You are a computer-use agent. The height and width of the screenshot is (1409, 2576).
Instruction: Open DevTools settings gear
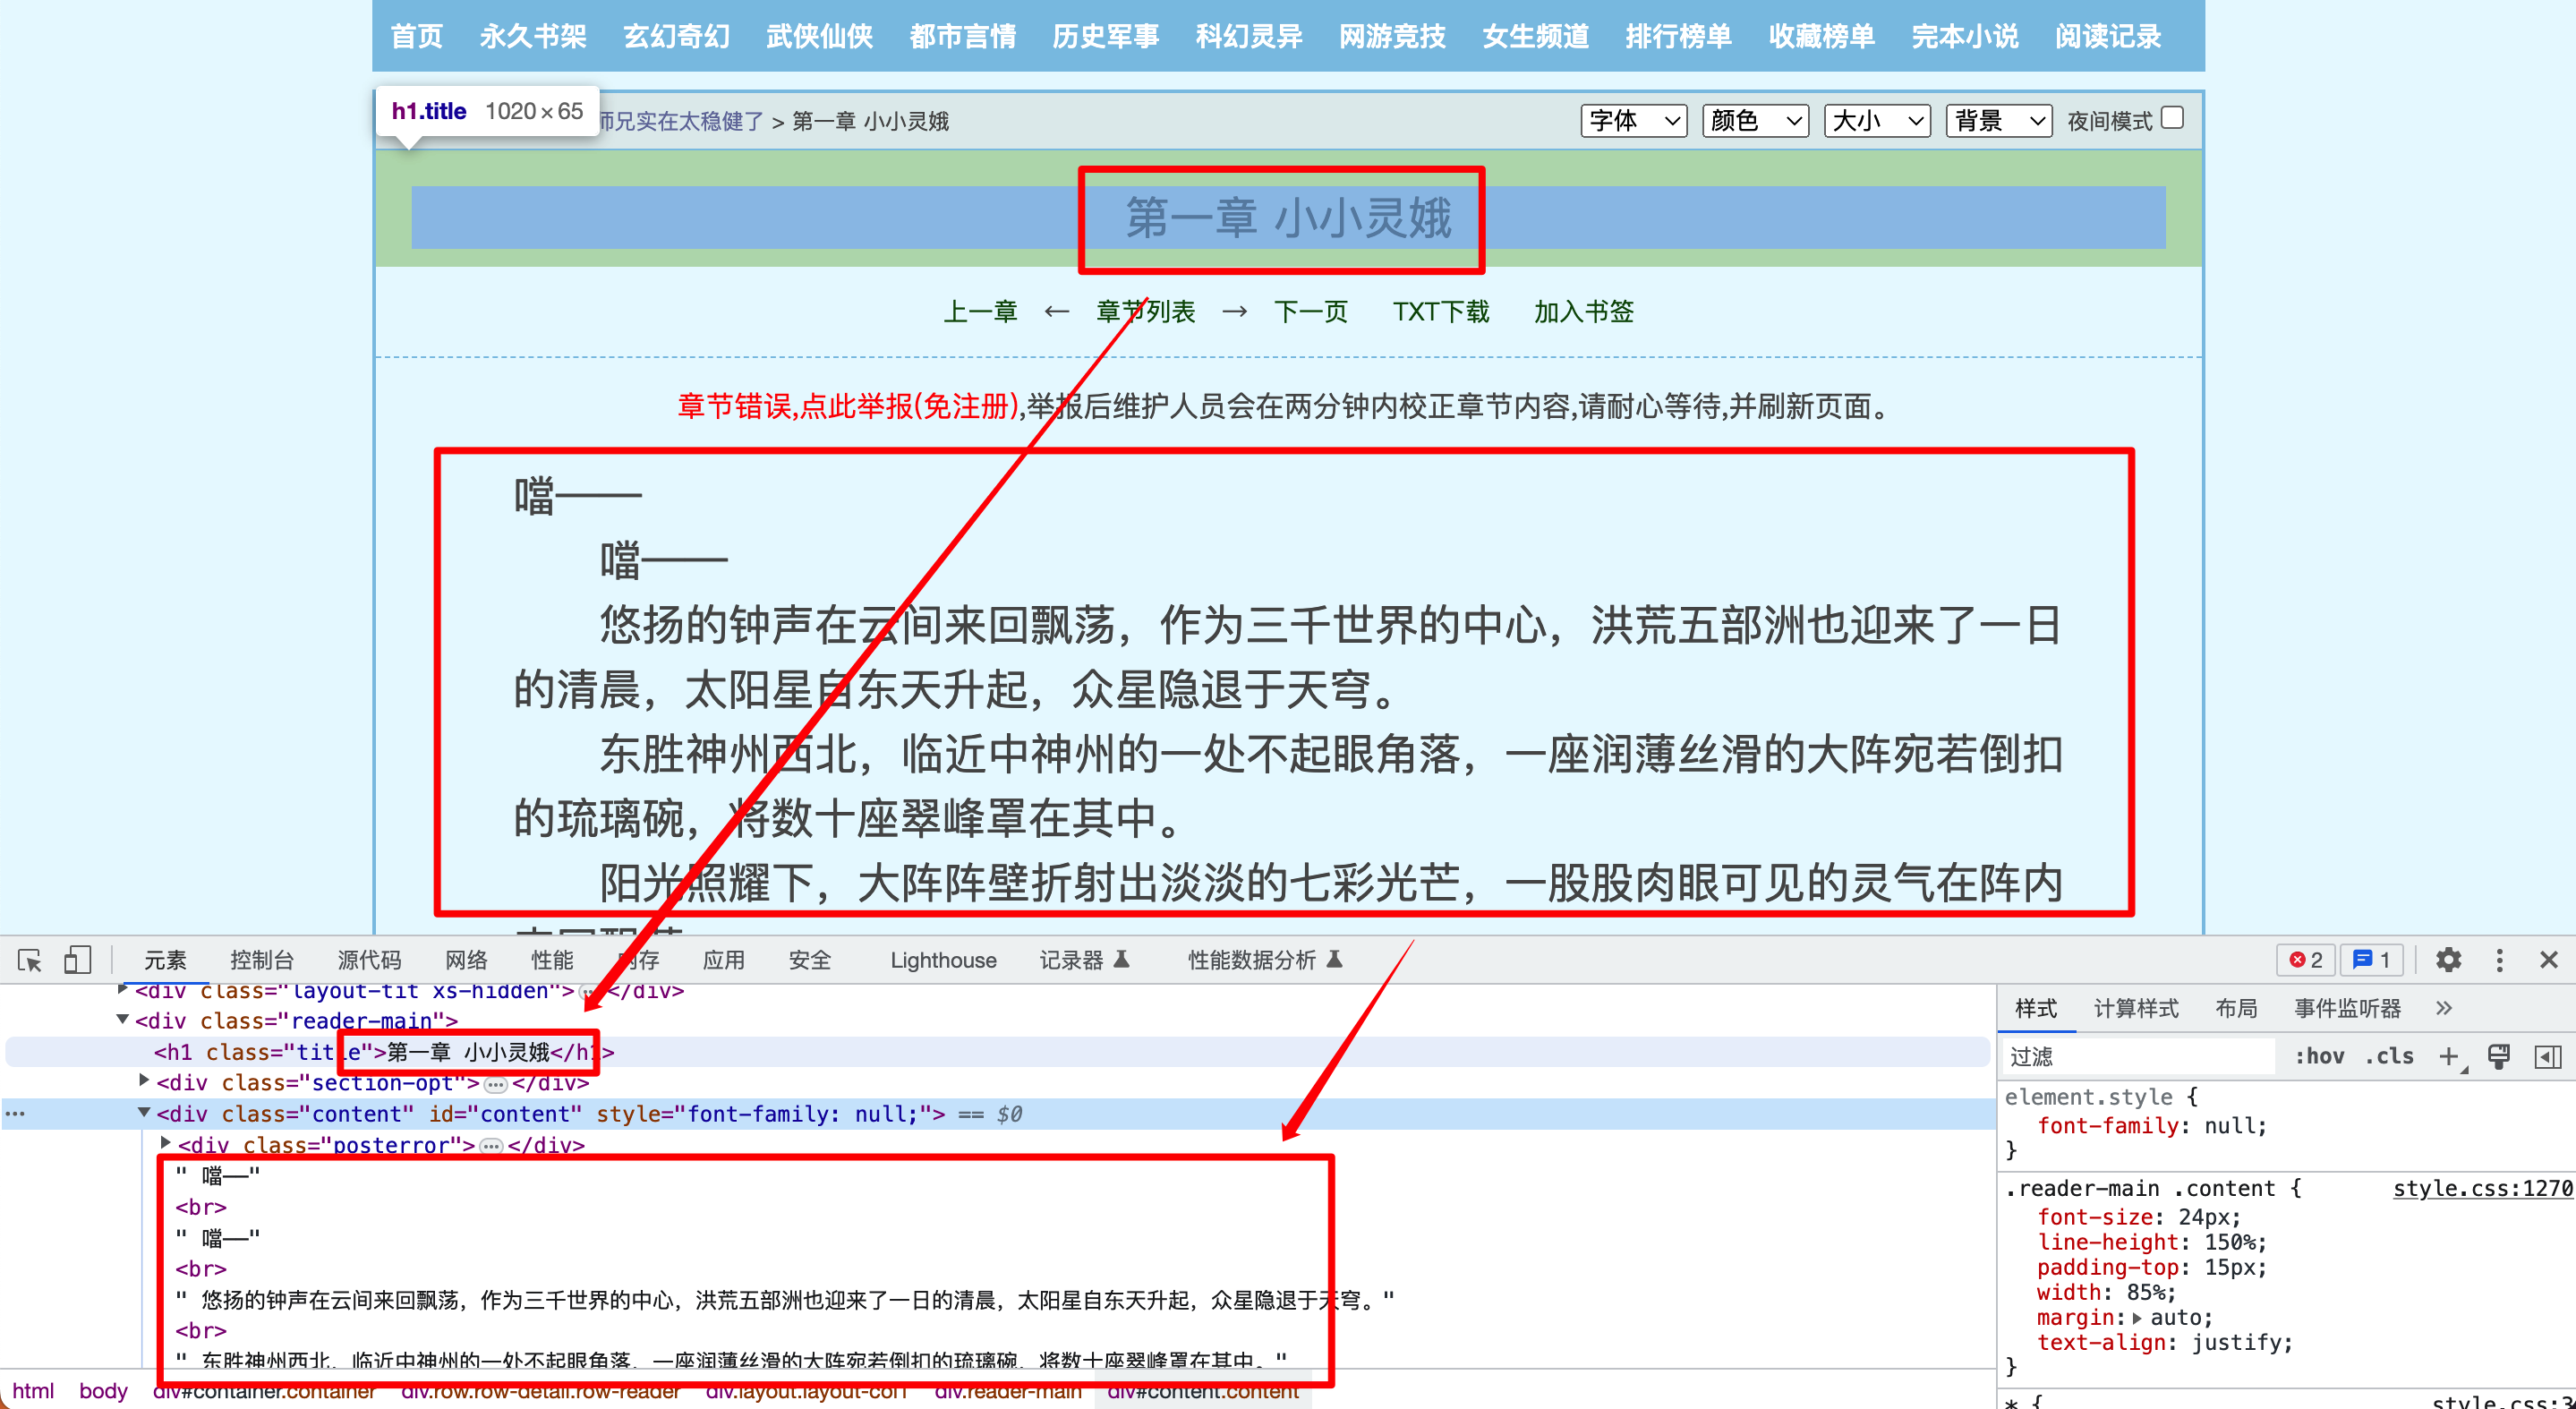[x=2448, y=960]
